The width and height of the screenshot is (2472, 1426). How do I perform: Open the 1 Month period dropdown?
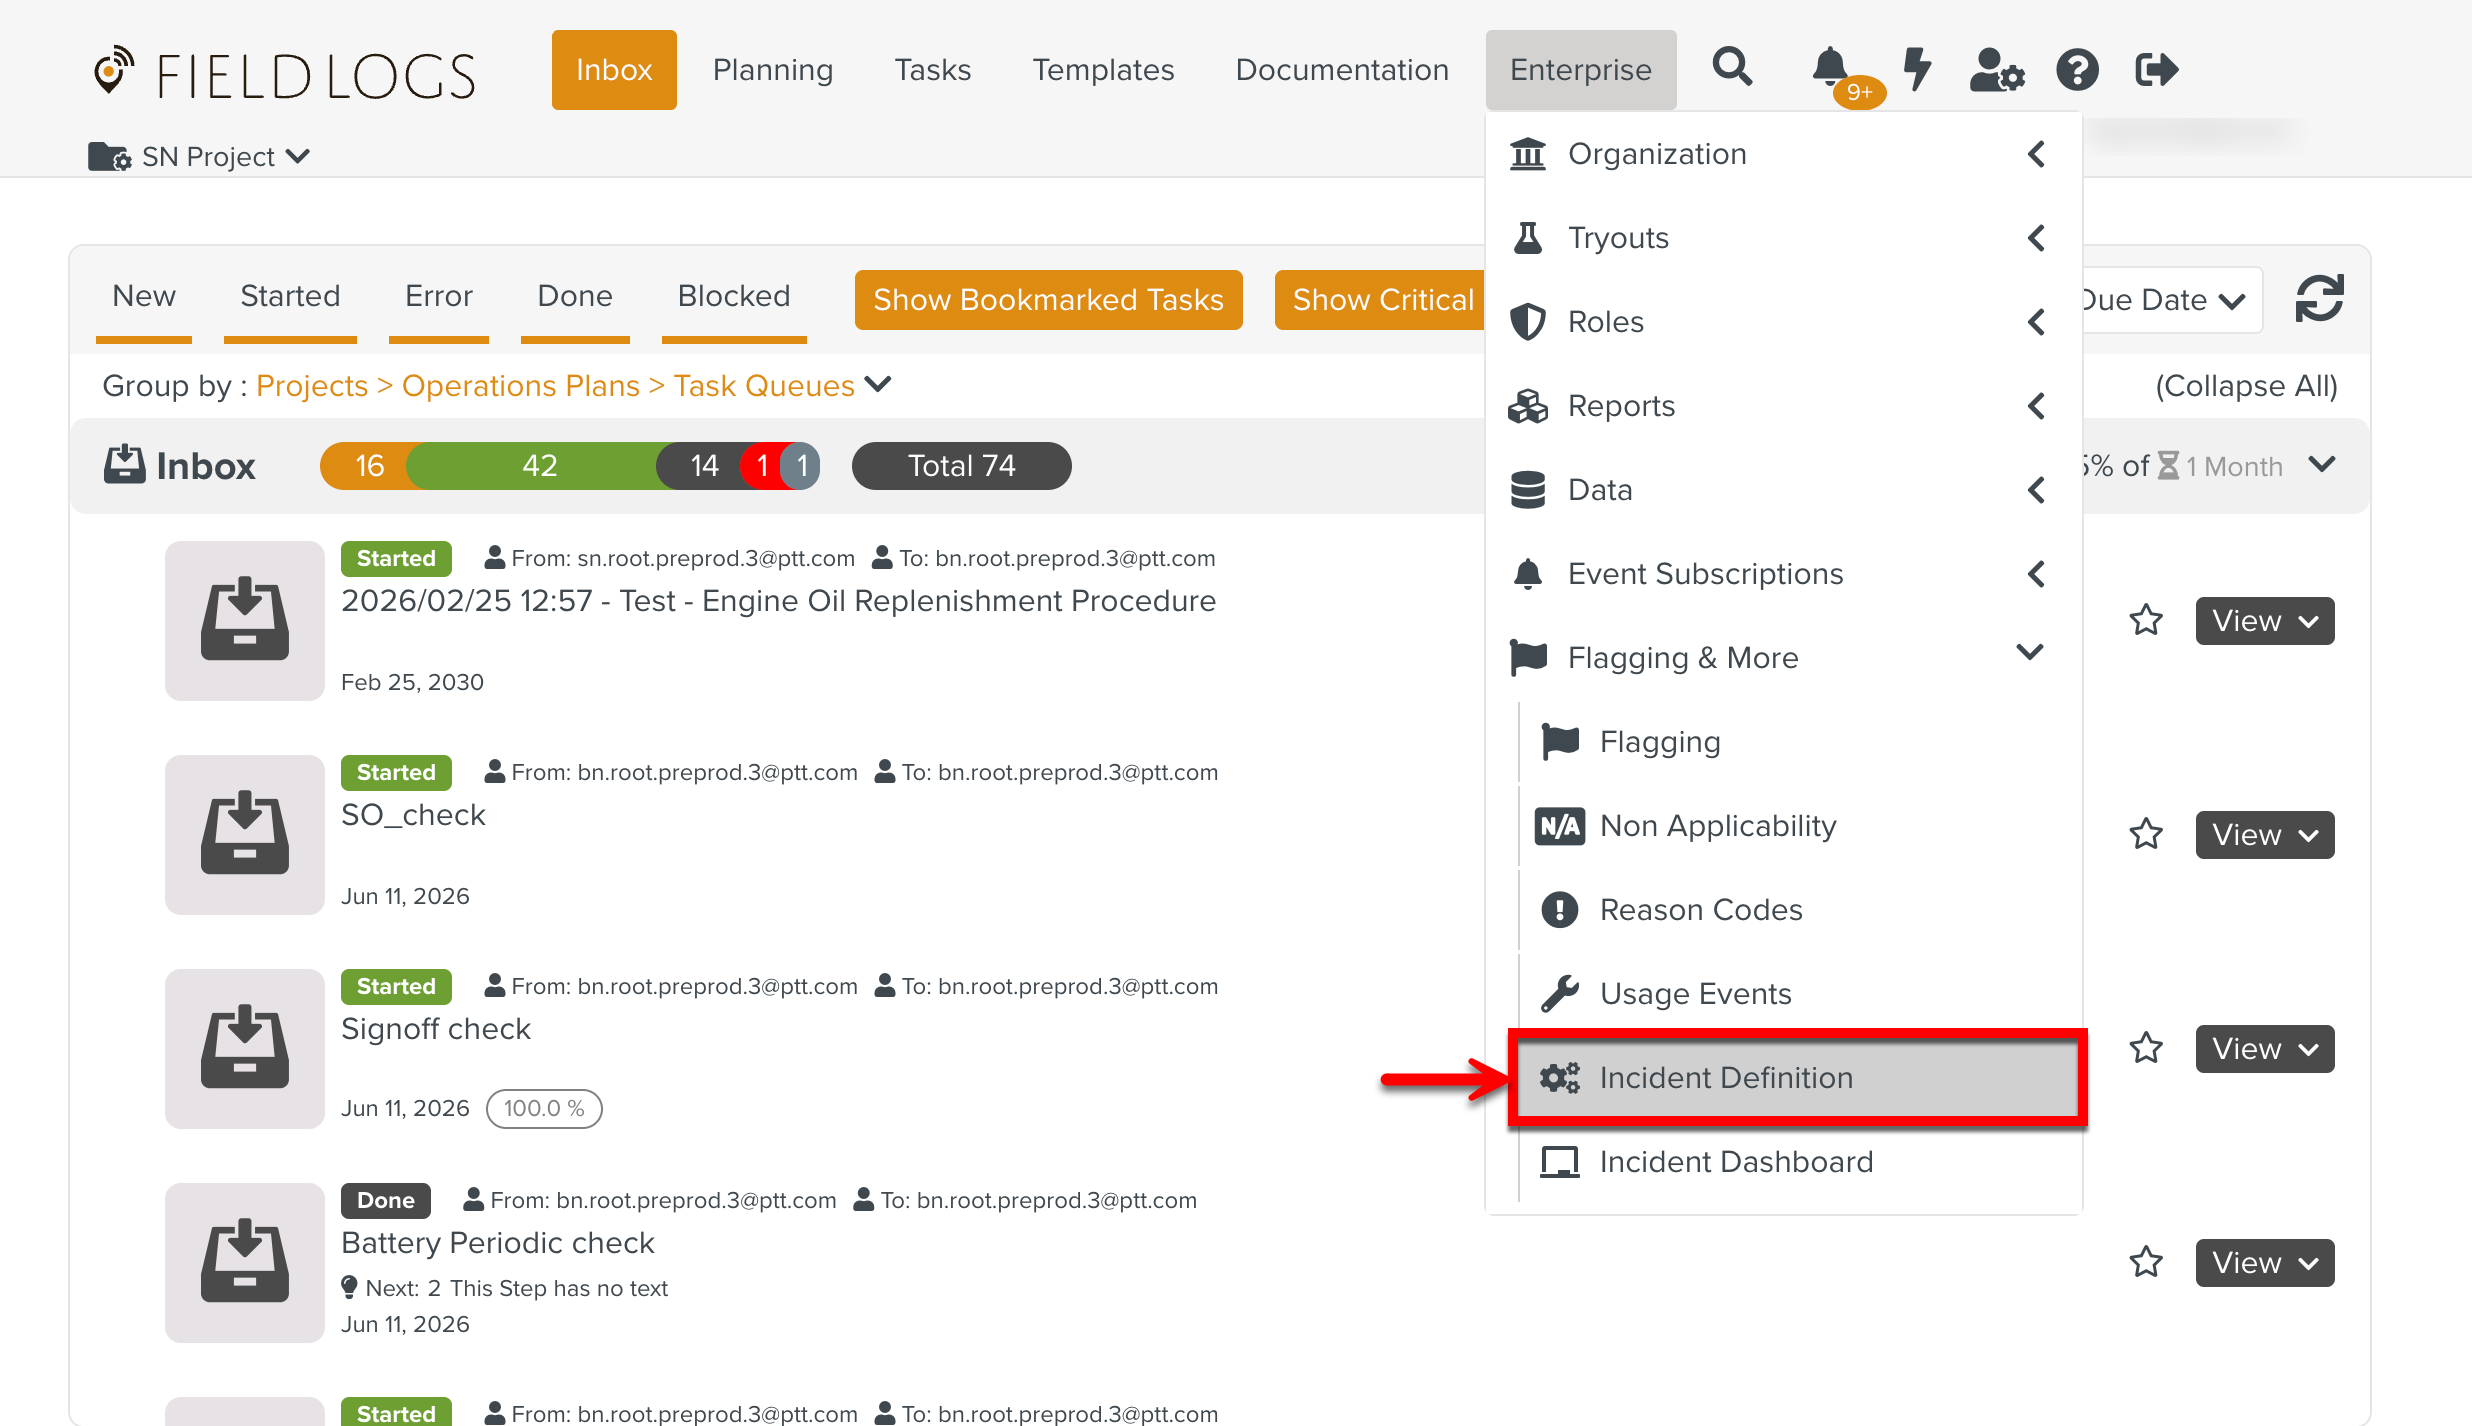2322,464
